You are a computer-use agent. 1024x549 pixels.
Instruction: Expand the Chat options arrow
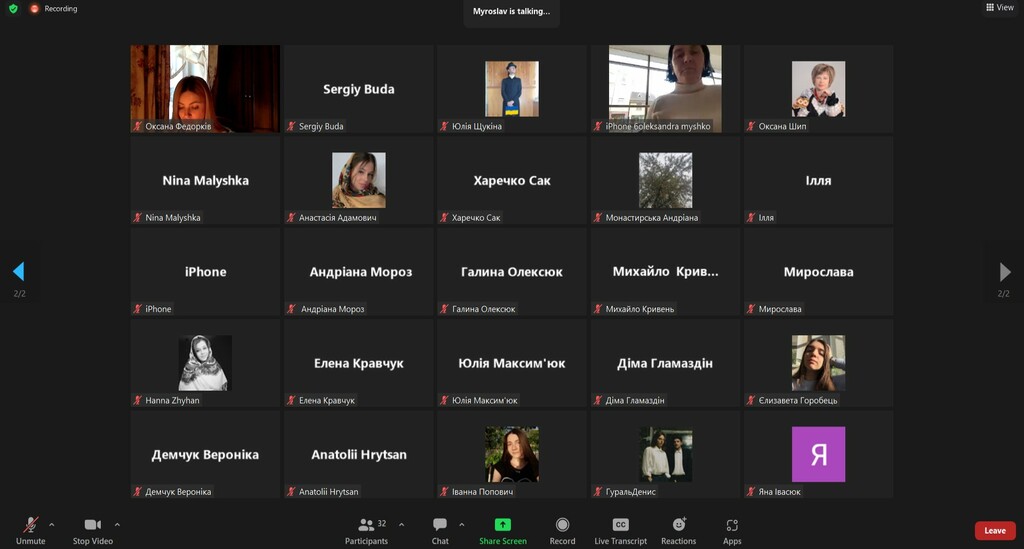coord(462,524)
